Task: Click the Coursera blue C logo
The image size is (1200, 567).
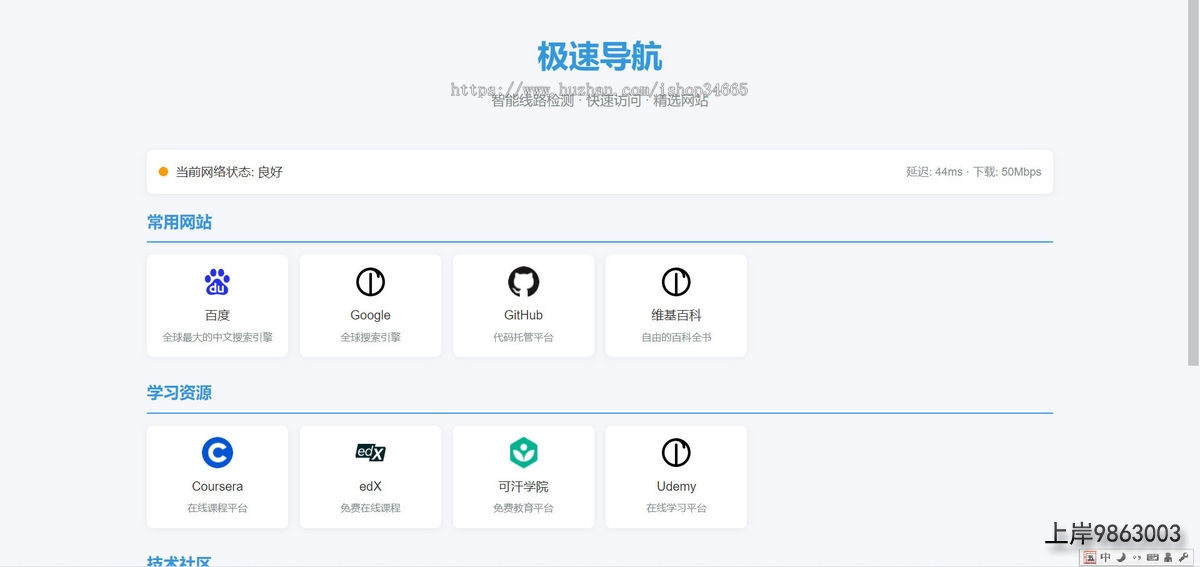Action: coord(217,453)
